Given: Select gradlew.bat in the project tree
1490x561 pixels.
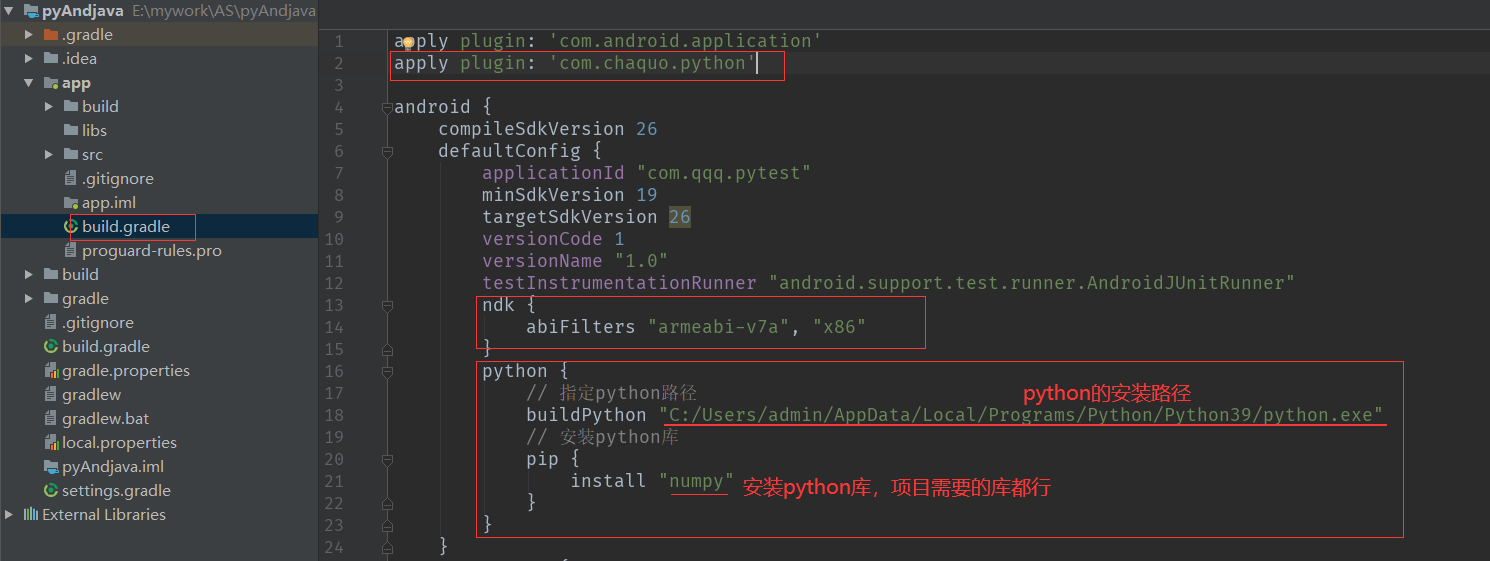Looking at the screenshot, I should 105,419.
